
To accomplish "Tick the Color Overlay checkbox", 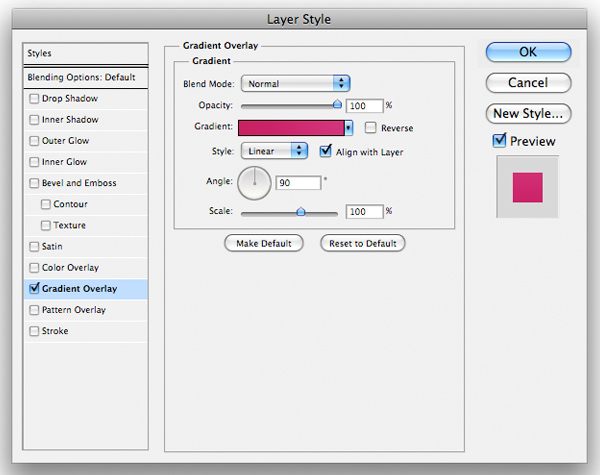I will pyautogui.click(x=34, y=268).
